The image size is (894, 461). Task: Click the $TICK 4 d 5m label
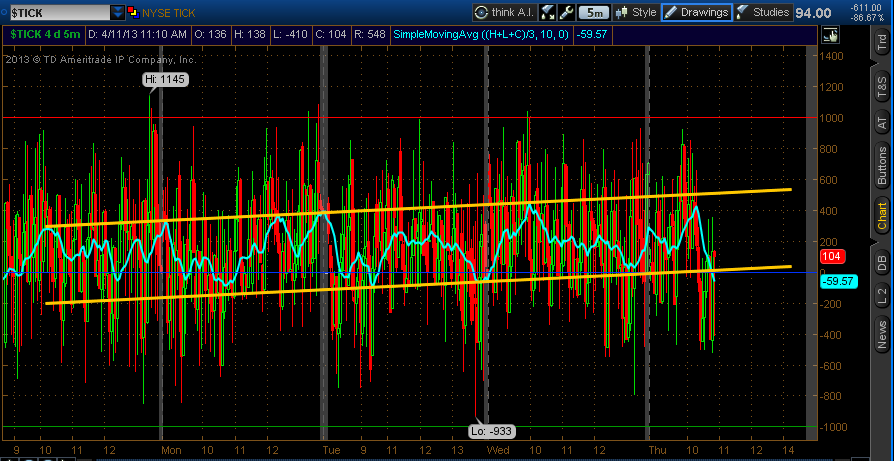[x=45, y=35]
